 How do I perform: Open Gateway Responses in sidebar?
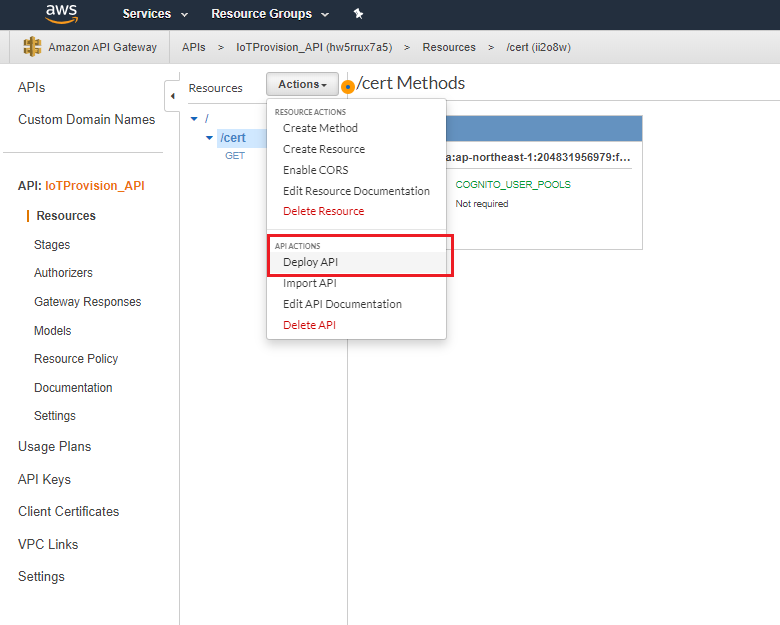tap(88, 302)
